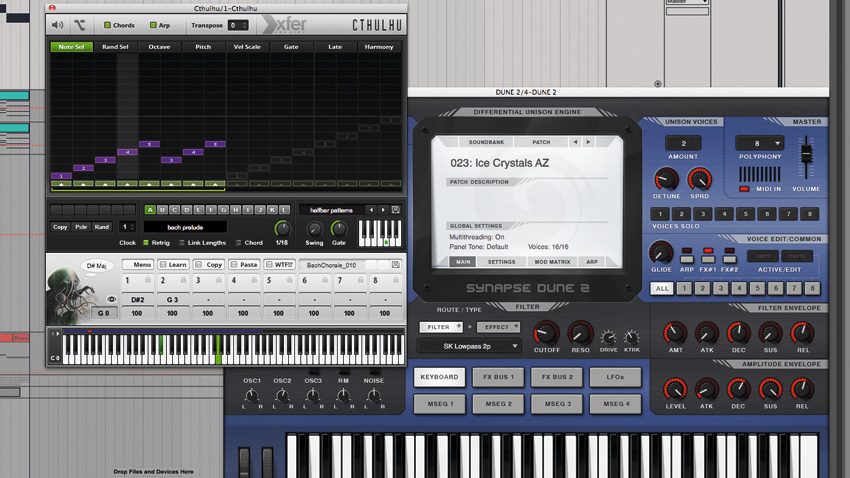Open the SOUNDBANK tab in DUNE display
Viewport: 850px width, 478px height.
[486, 142]
